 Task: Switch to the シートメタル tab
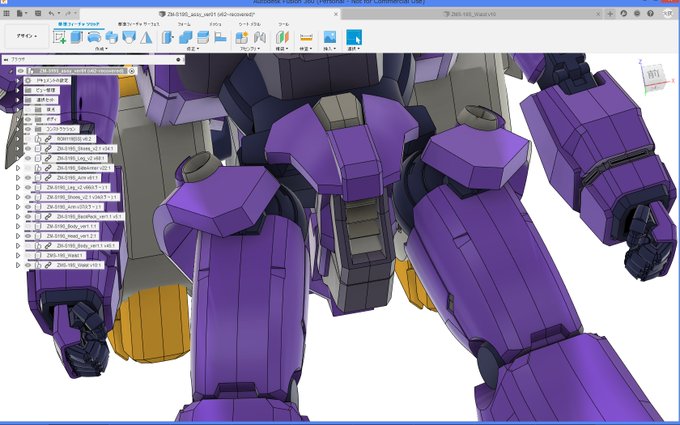pos(249,24)
